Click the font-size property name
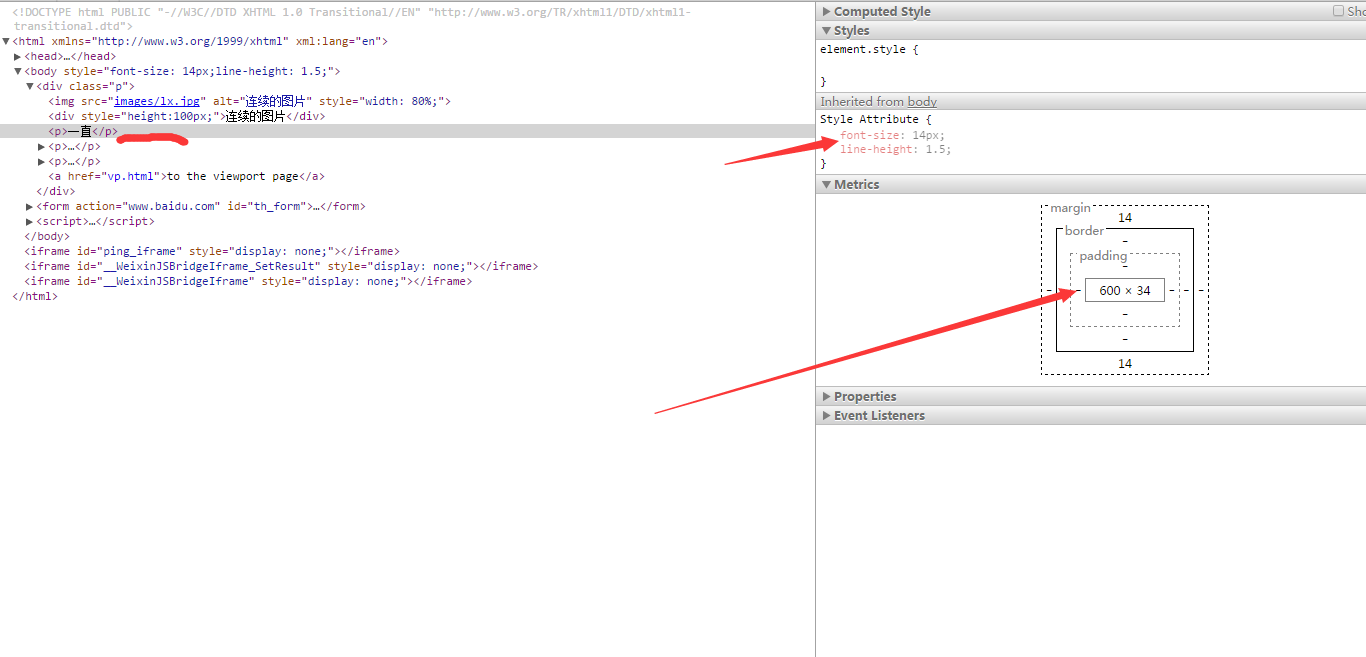The width and height of the screenshot is (1366, 657). point(872,135)
